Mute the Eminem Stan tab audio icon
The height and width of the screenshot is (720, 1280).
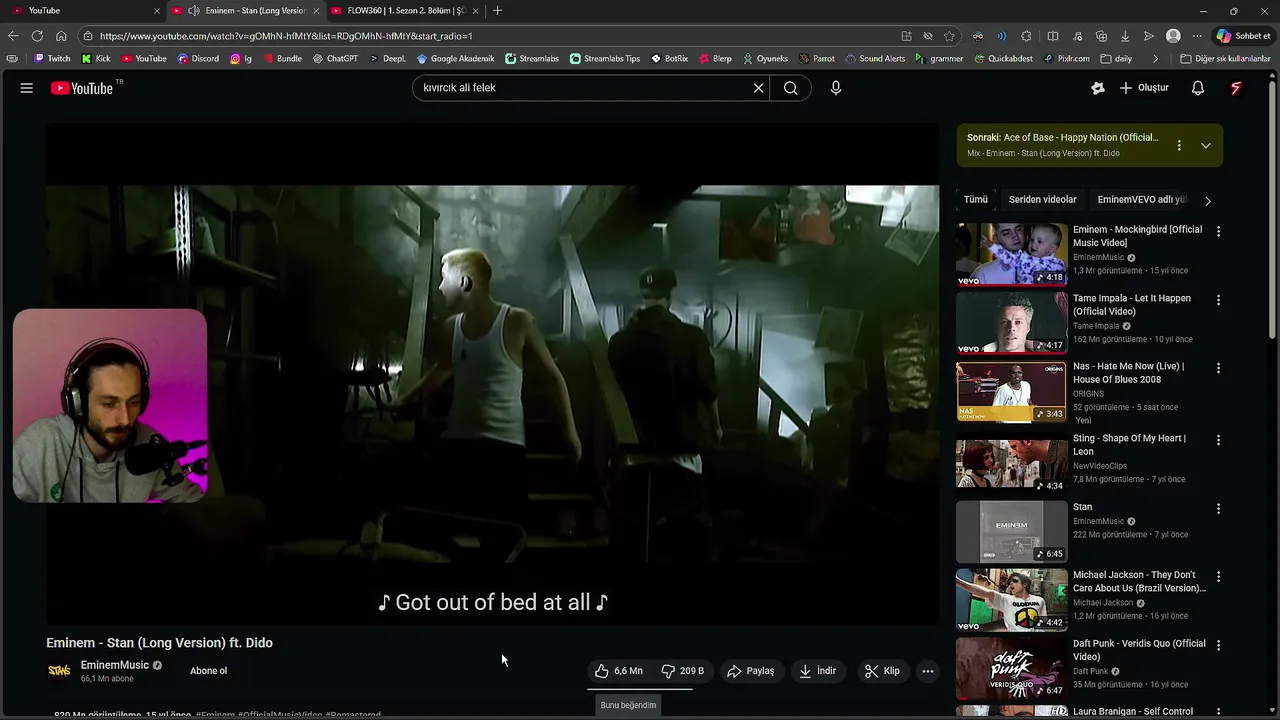pos(194,11)
